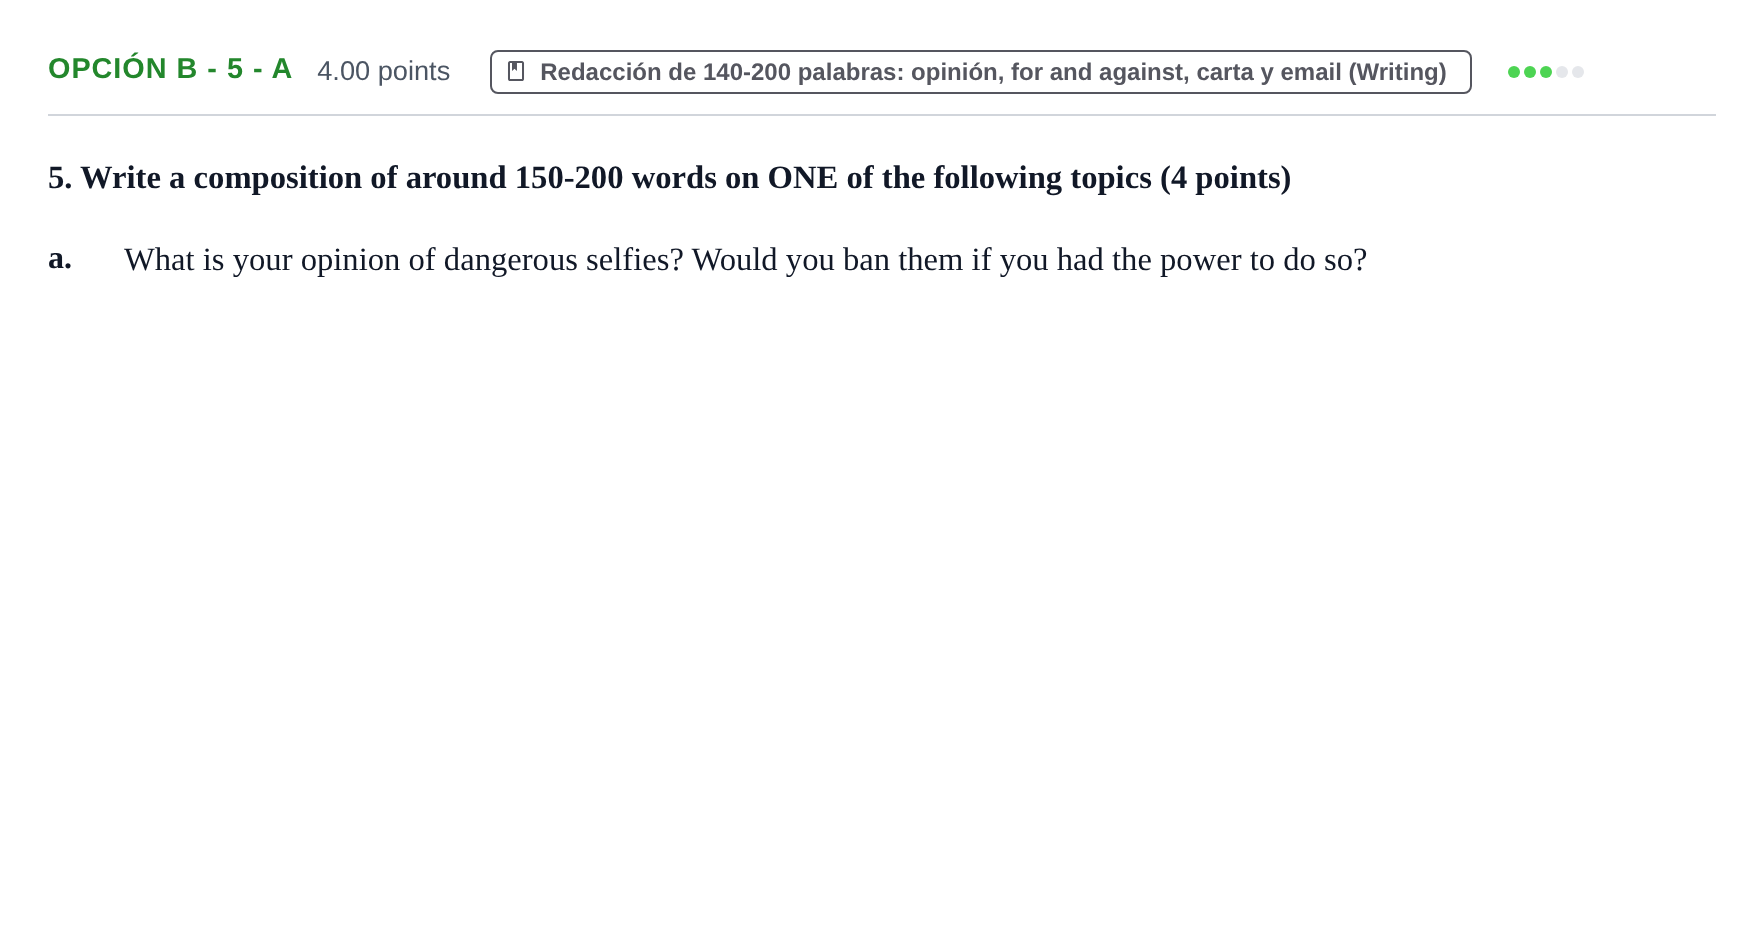The height and width of the screenshot is (930, 1764).
Task: Open the Redacción de 140-200 palabras tag
Action: pos(980,72)
